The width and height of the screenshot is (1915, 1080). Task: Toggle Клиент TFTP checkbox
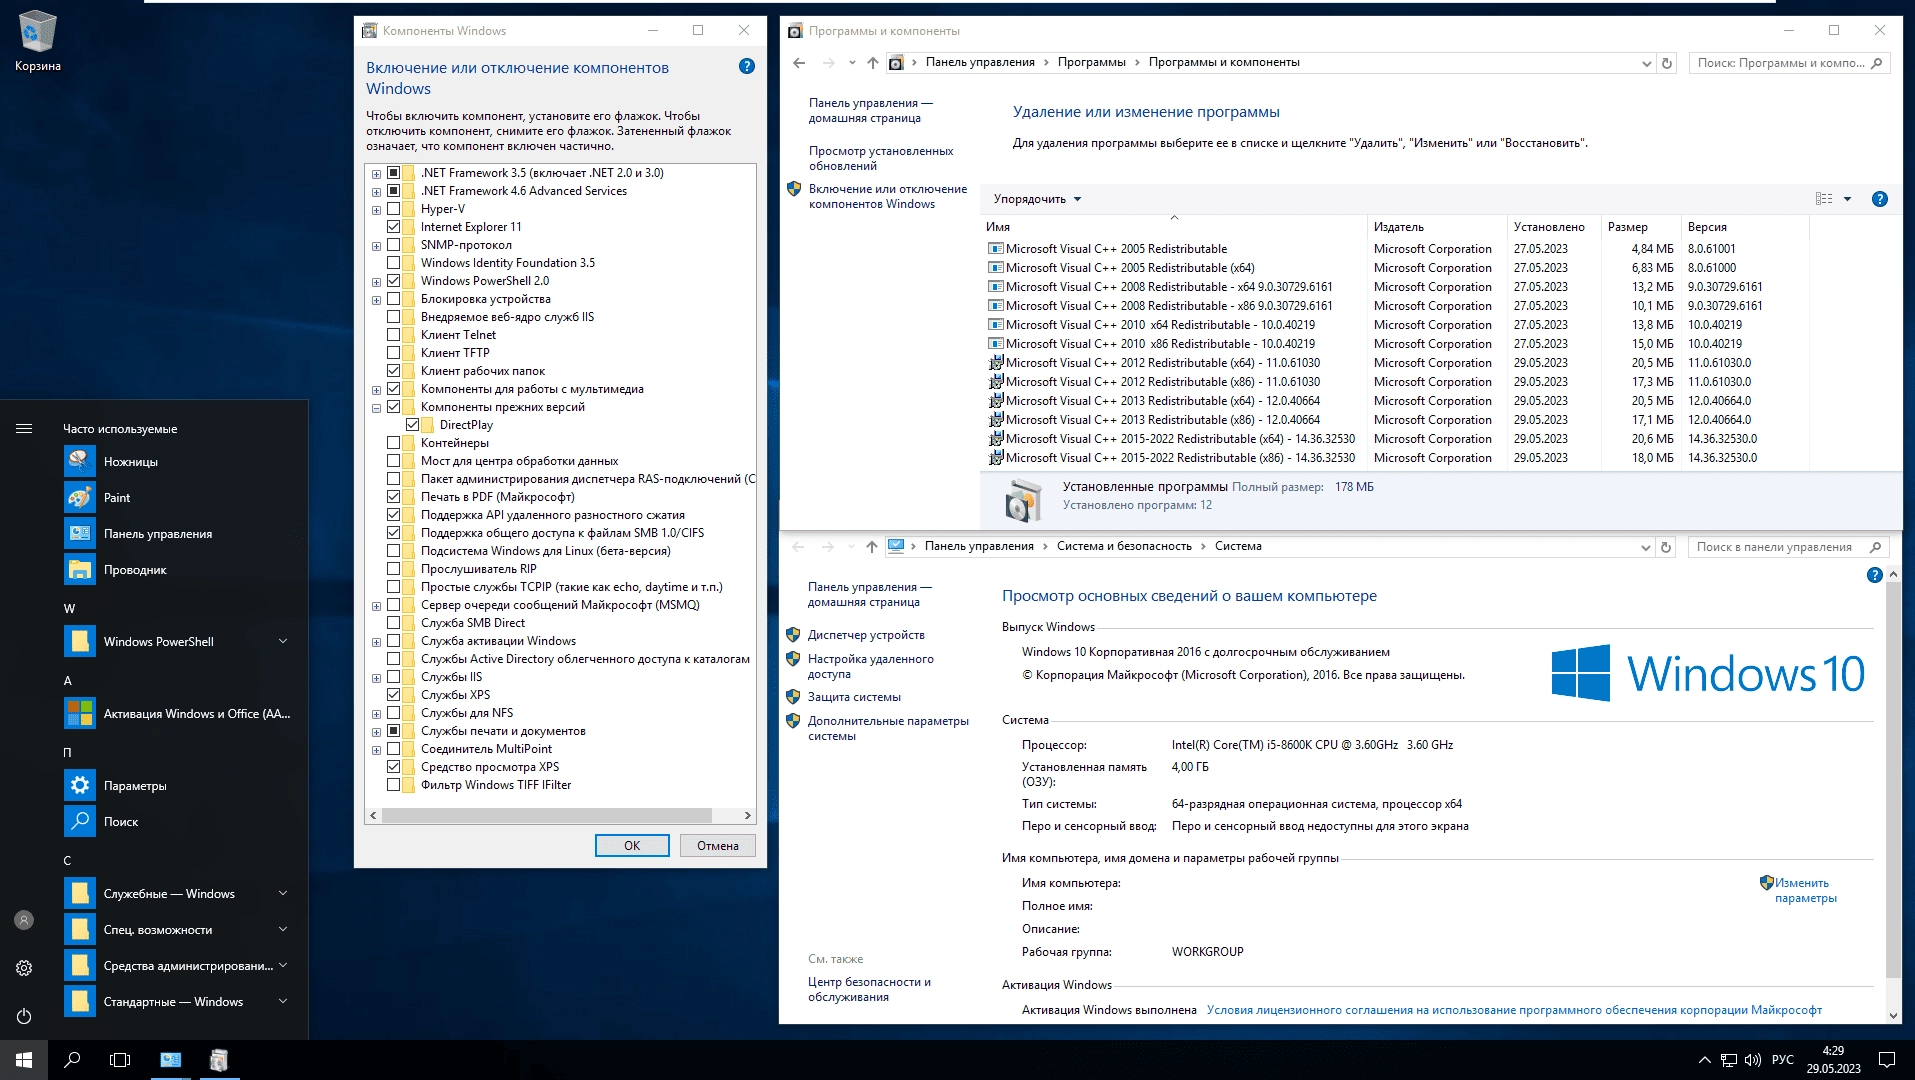point(393,353)
